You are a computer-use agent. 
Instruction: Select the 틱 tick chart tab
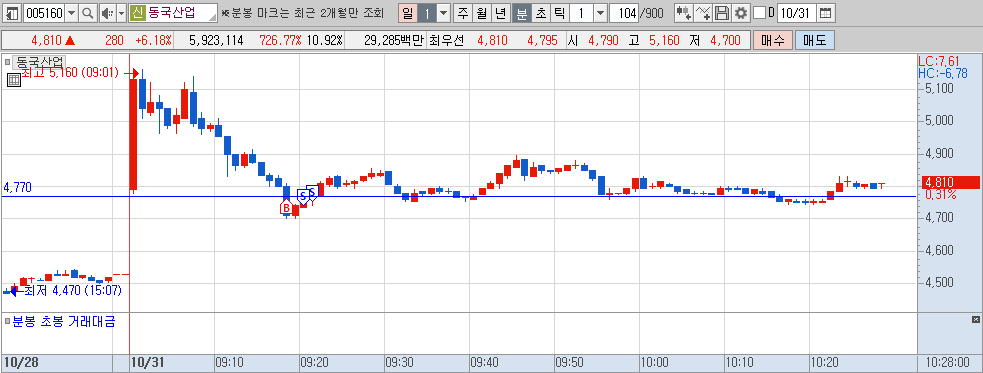[x=559, y=13]
